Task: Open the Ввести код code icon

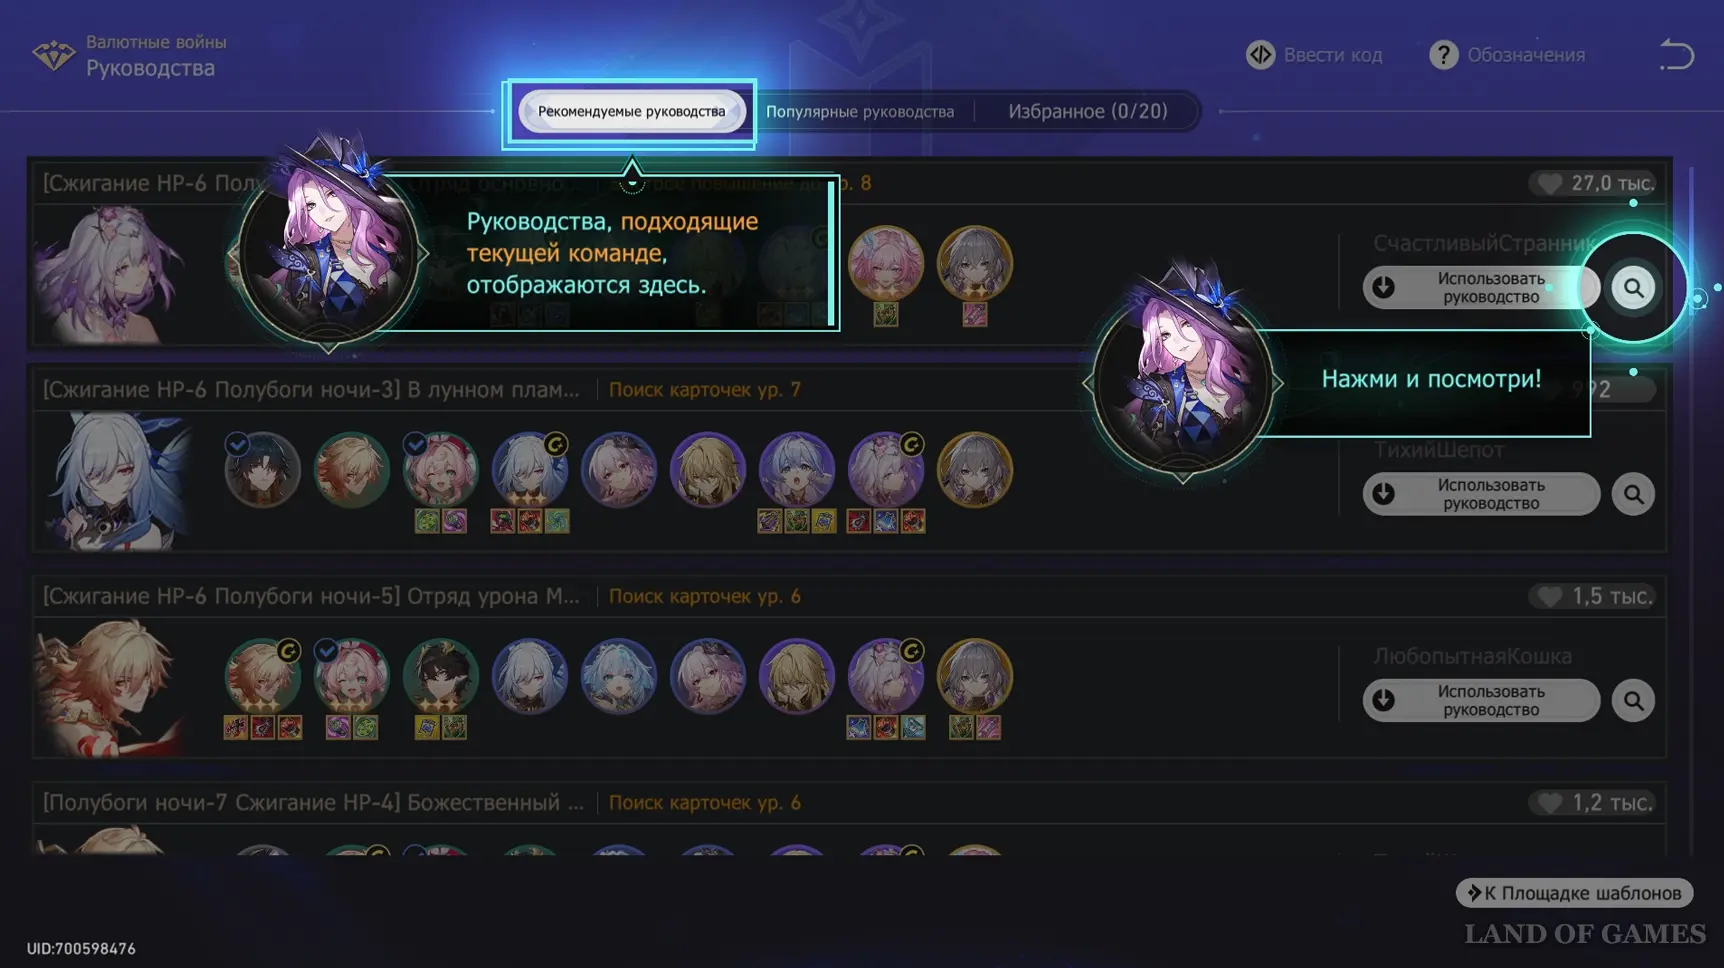Action: (1260, 55)
